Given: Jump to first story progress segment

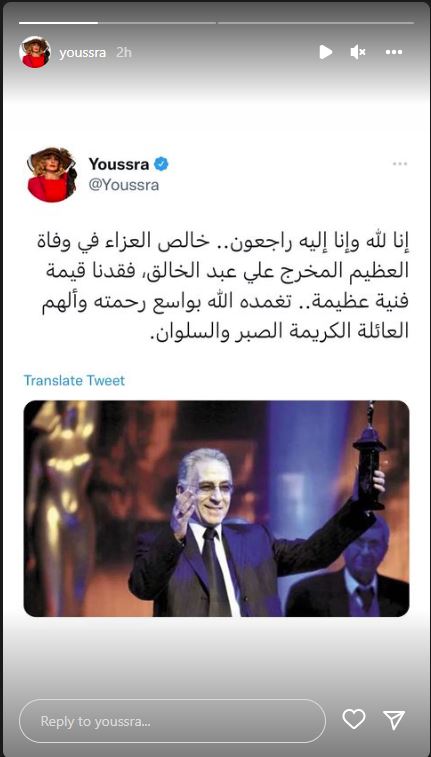Looking at the screenshot, I should [x=58, y=23].
